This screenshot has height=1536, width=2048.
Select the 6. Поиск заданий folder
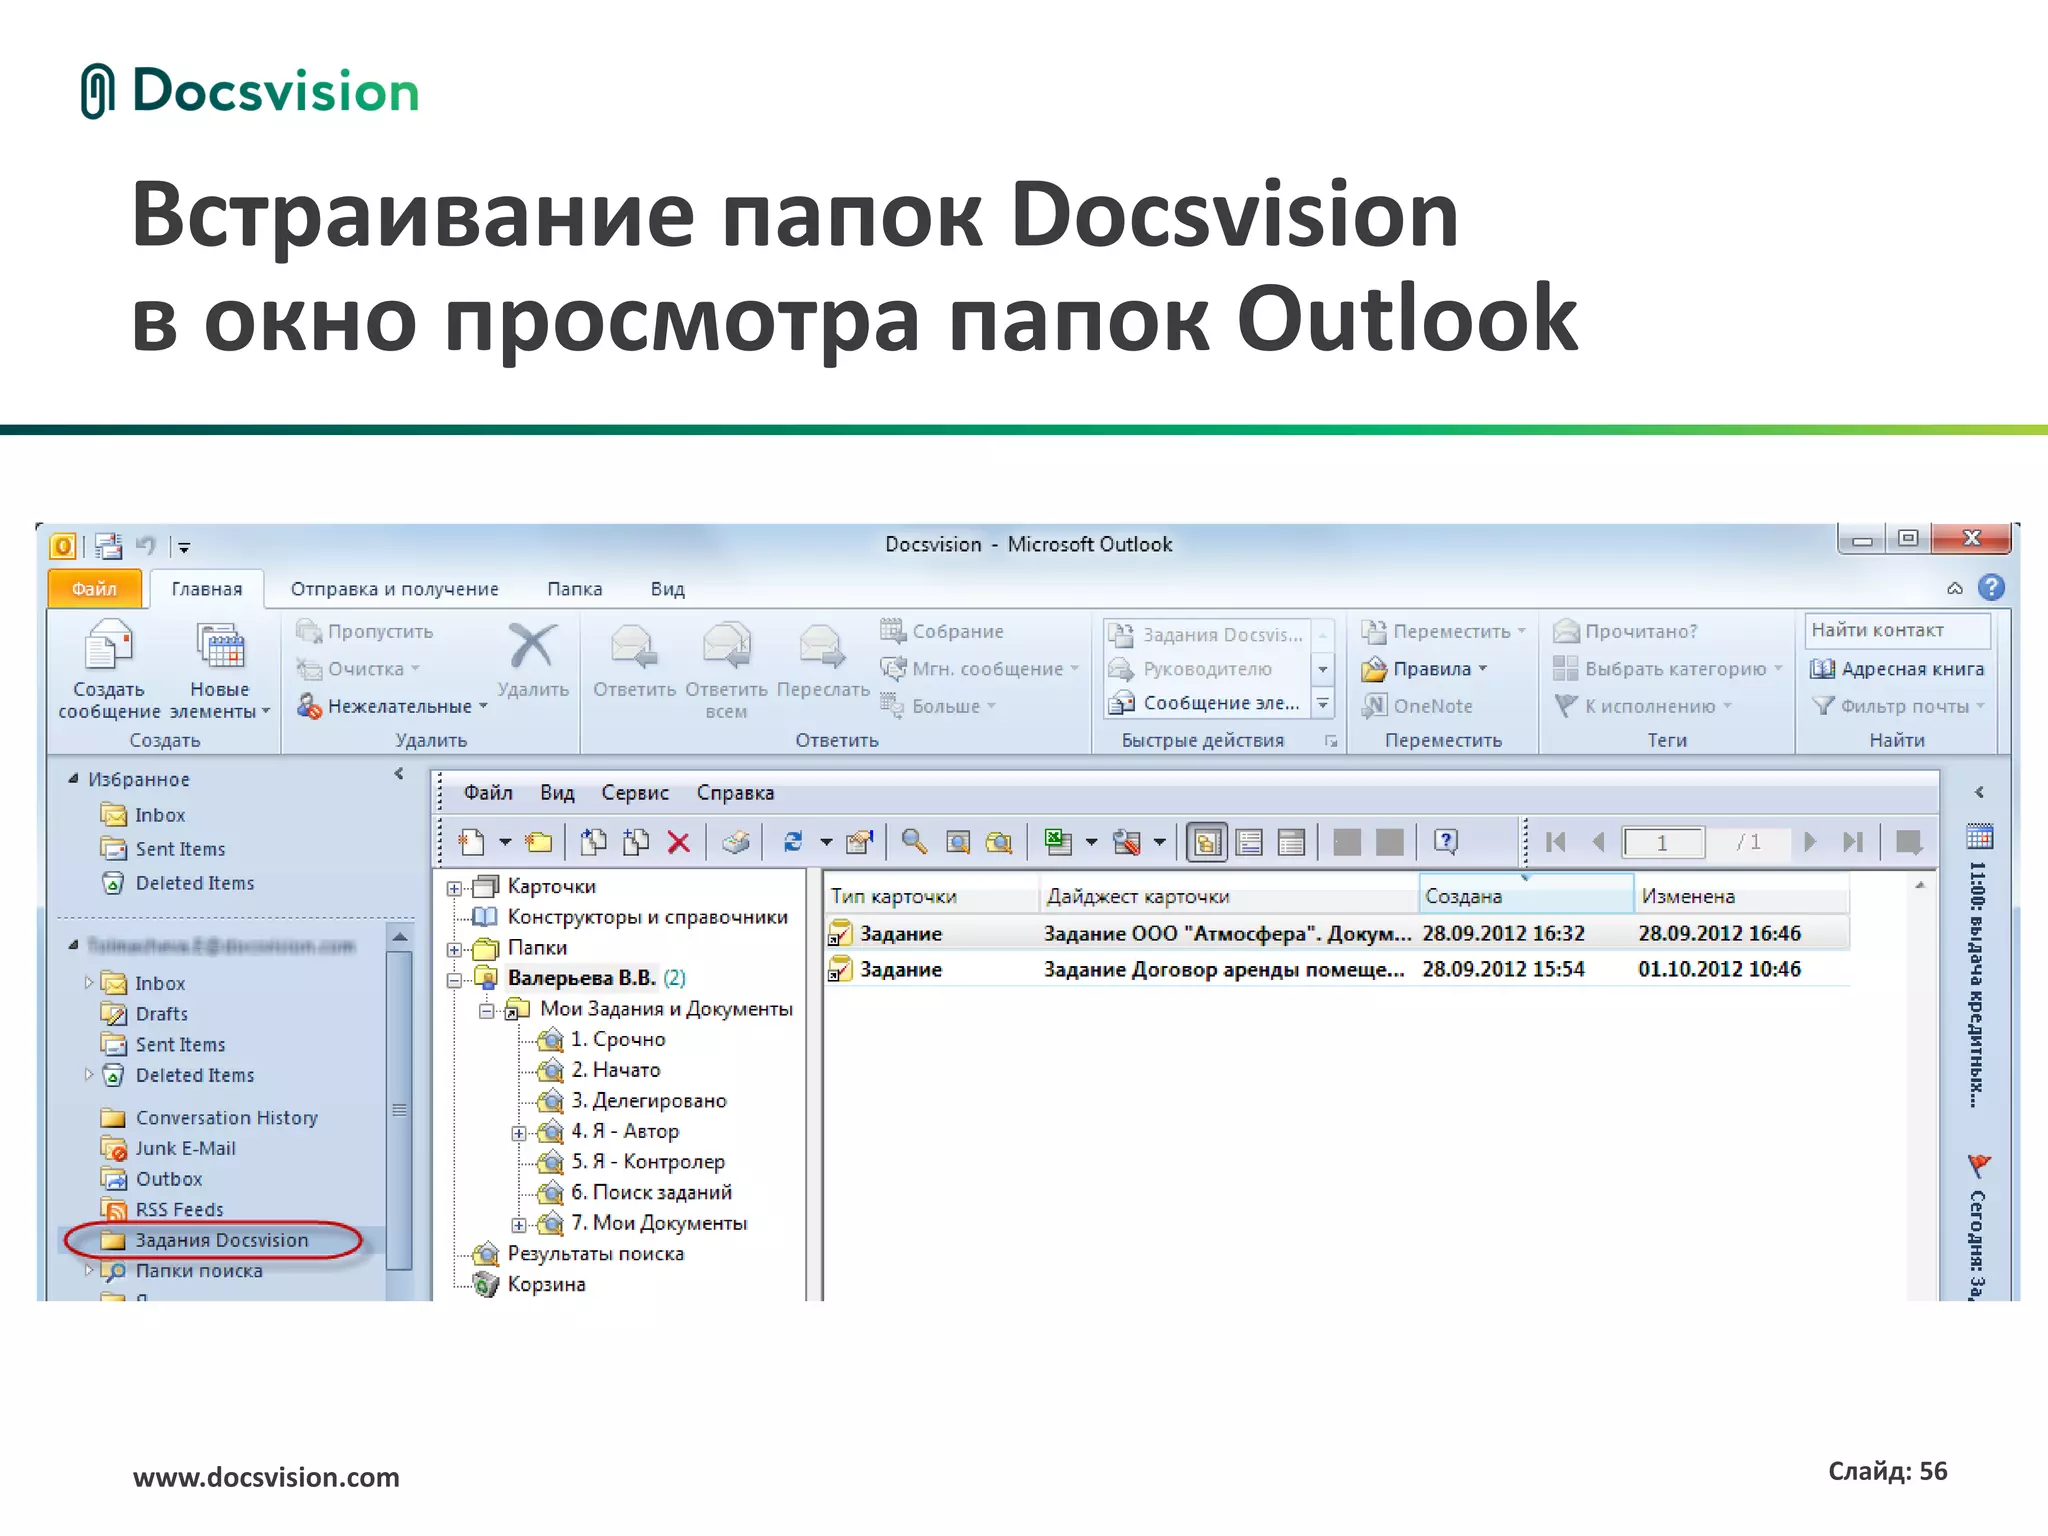[x=634, y=1193]
